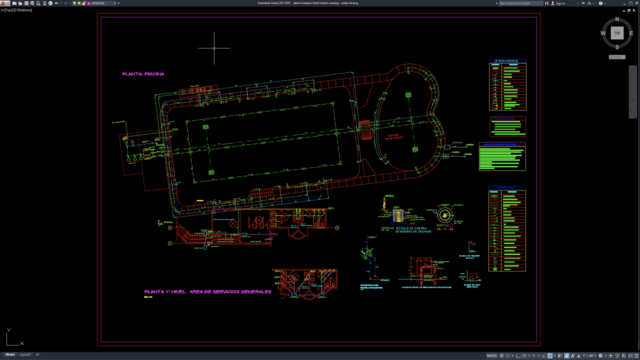The image size is (640, 360).
Task: Toggle lineweight display icon
Action: (560, 356)
